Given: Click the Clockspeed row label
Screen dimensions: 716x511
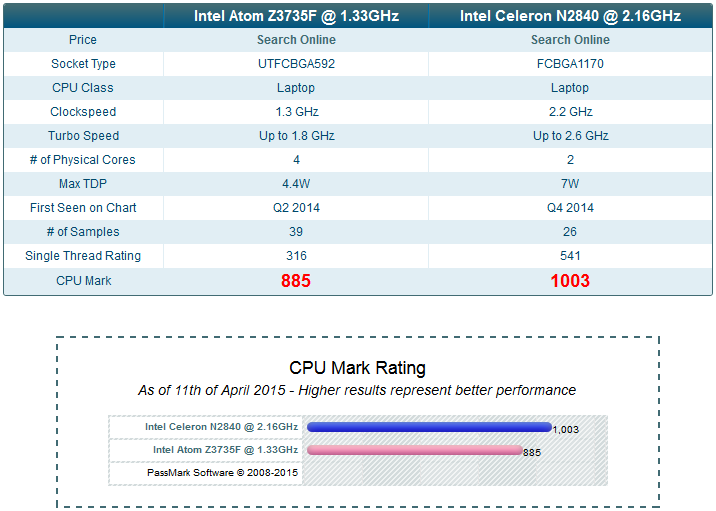Looking at the screenshot, I should (x=83, y=112).
